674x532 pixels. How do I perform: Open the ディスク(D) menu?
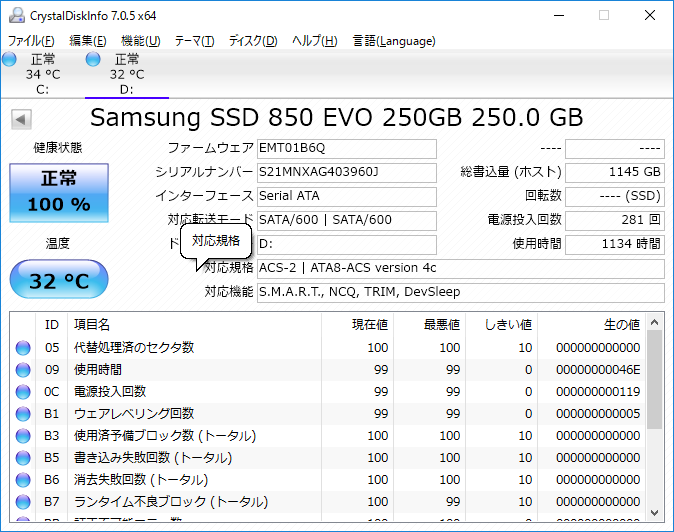click(x=253, y=41)
